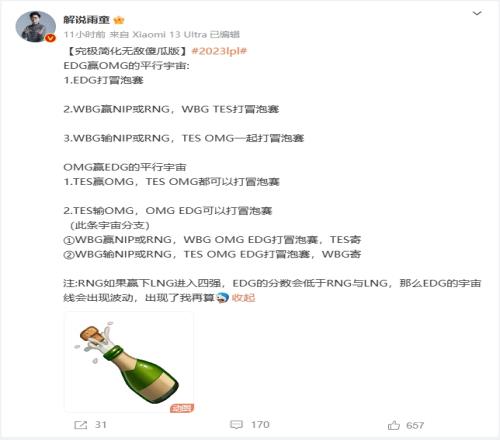Open the #2023lpl# hashtag topic
Viewport: 500px width, 440px height.
point(219,51)
